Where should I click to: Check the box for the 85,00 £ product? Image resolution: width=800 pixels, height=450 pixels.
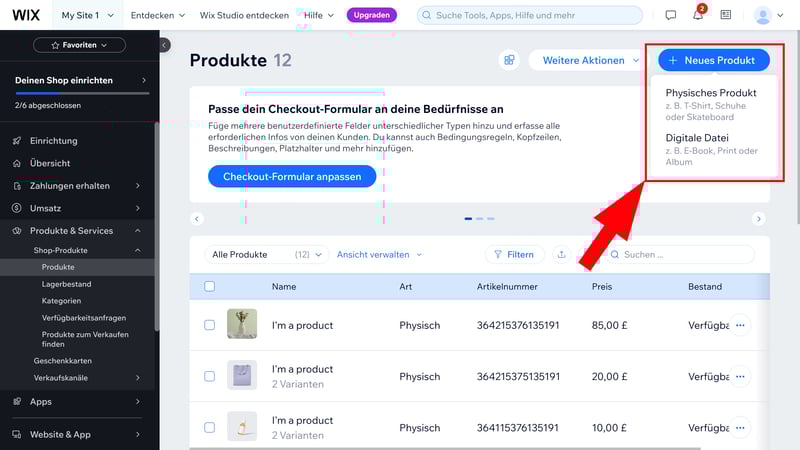(x=209, y=325)
